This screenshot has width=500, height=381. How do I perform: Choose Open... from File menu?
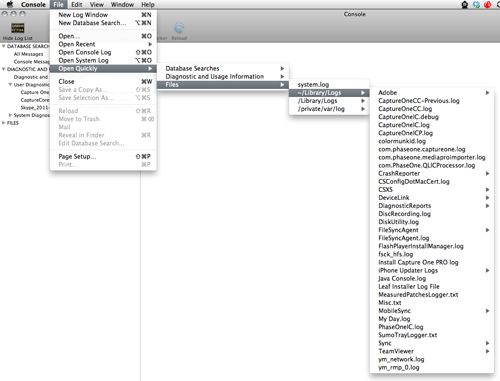point(103,36)
